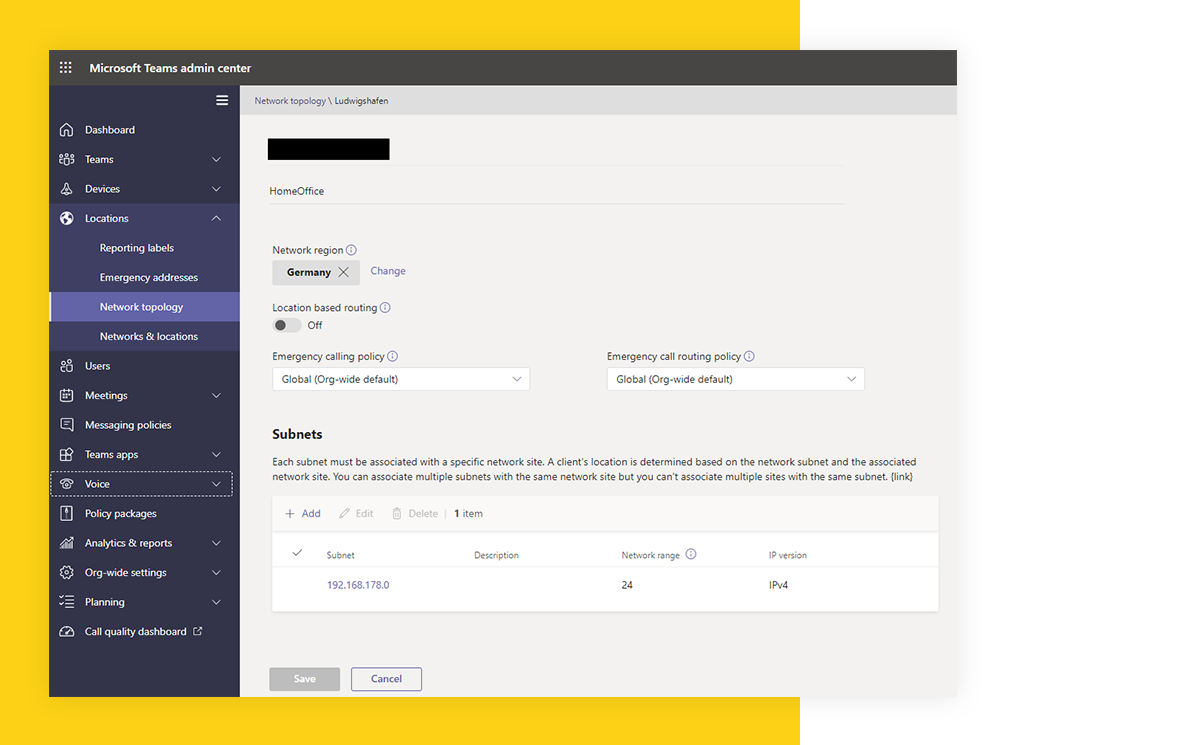Click the Description column header

[496, 555]
